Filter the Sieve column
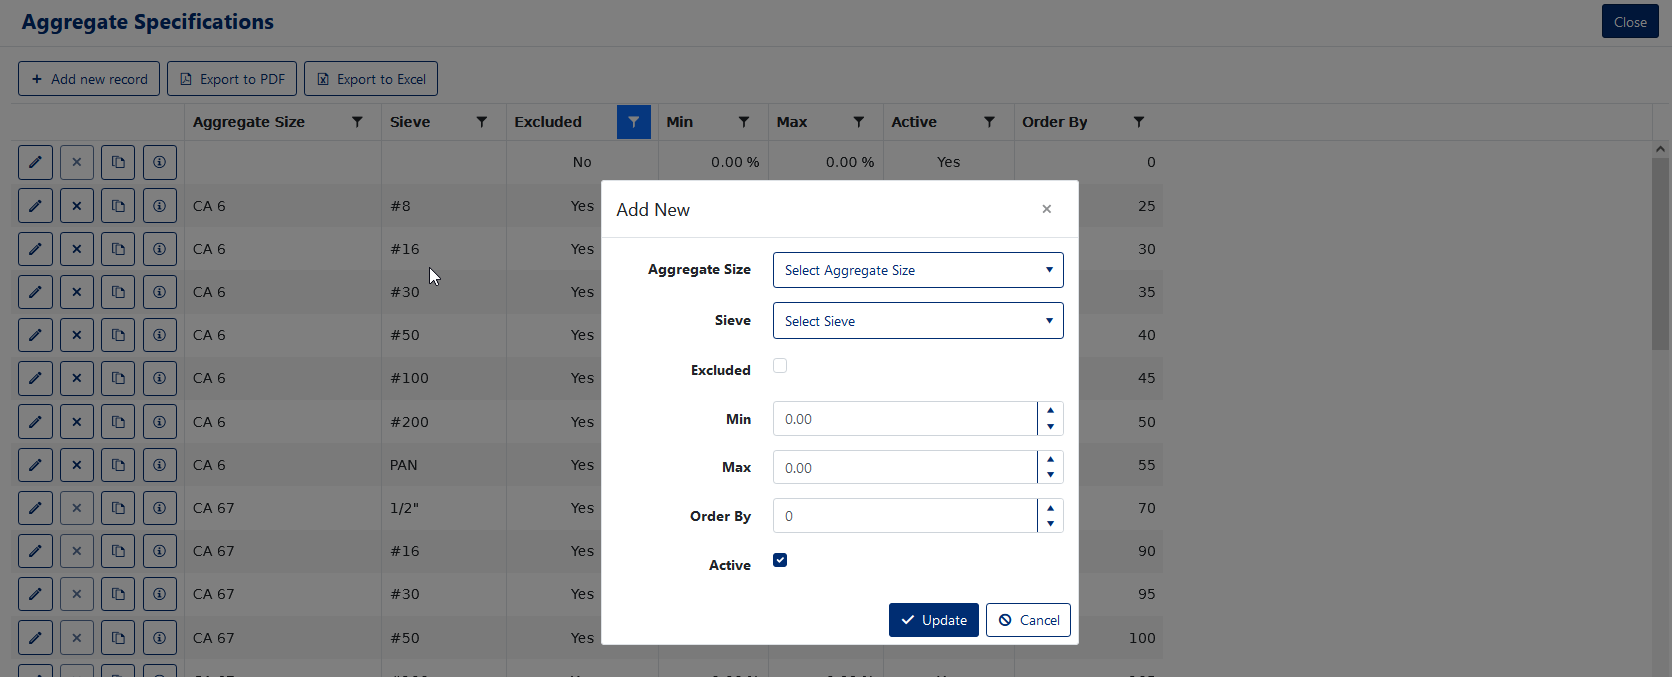 coord(482,122)
